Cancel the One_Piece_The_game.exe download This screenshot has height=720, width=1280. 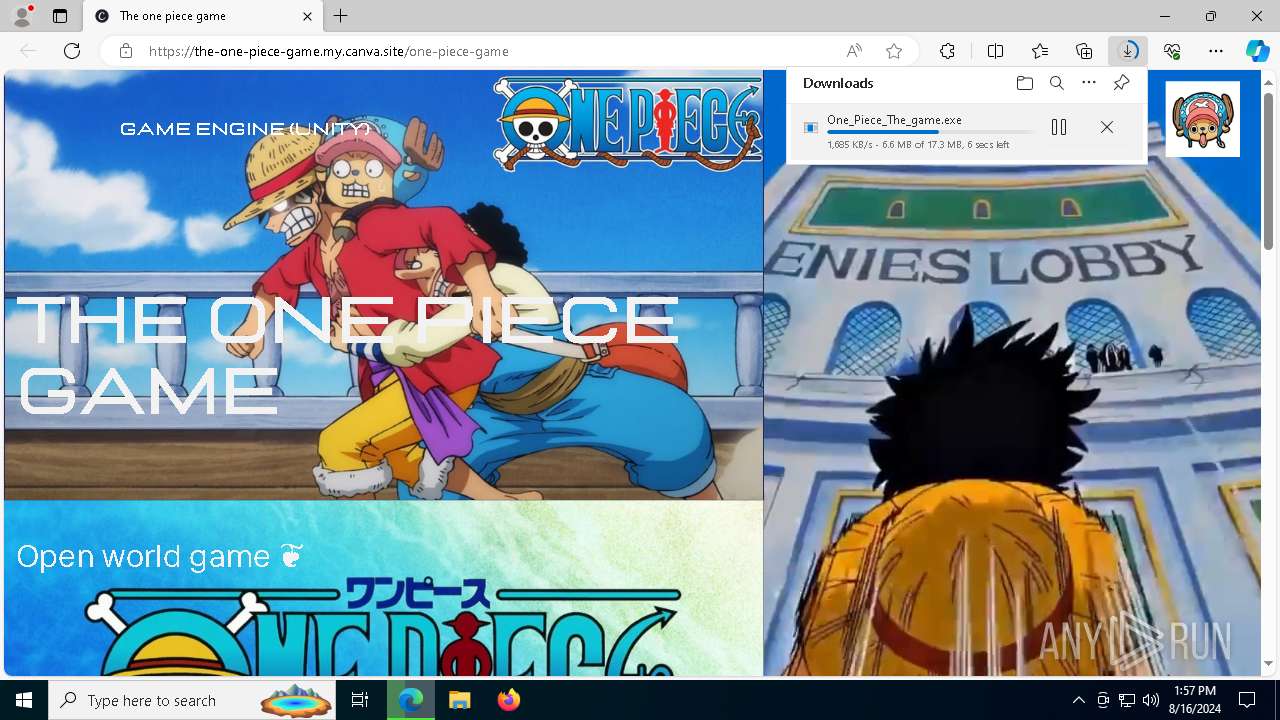tap(1107, 127)
